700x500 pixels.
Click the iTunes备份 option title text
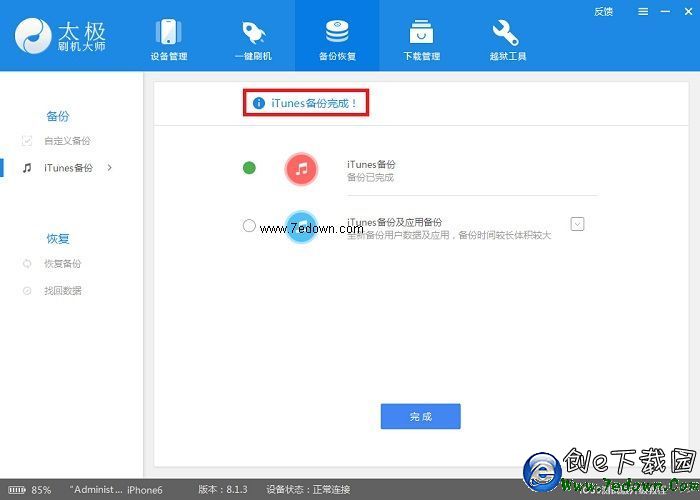coord(371,164)
